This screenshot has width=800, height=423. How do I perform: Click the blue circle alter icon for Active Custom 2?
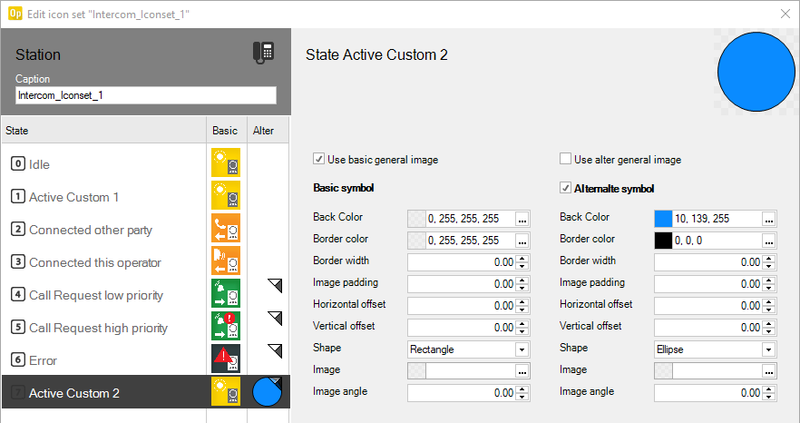pyautogui.click(x=267, y=393)
